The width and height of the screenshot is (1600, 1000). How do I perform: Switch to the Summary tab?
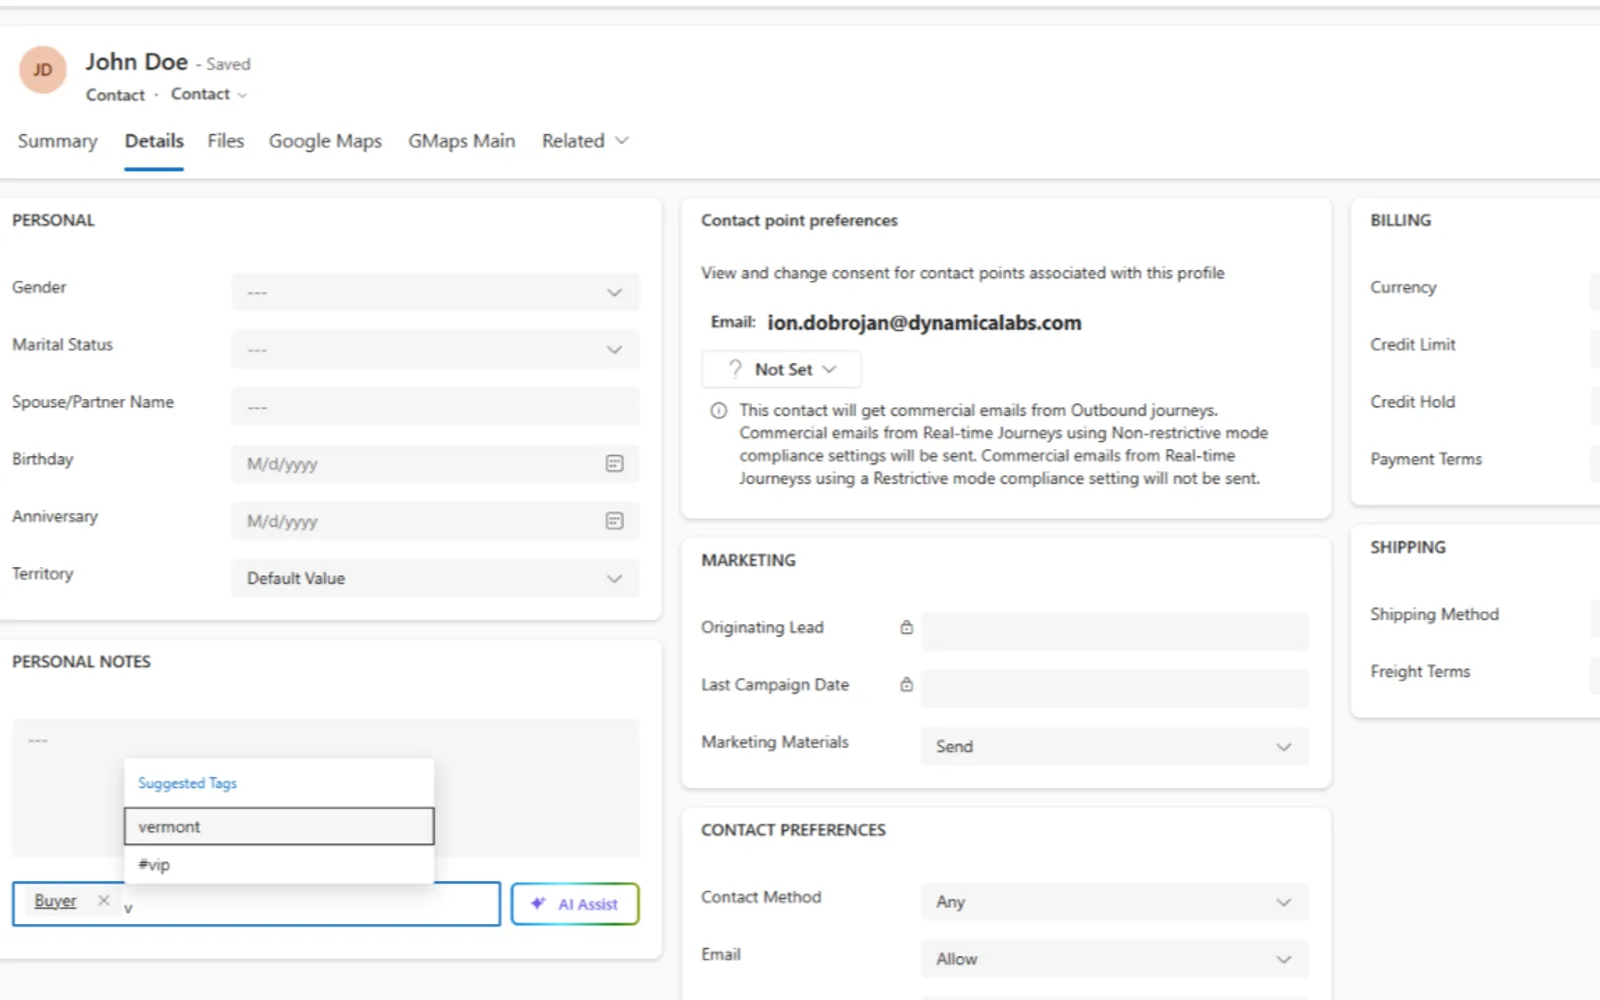click(57, 141)
